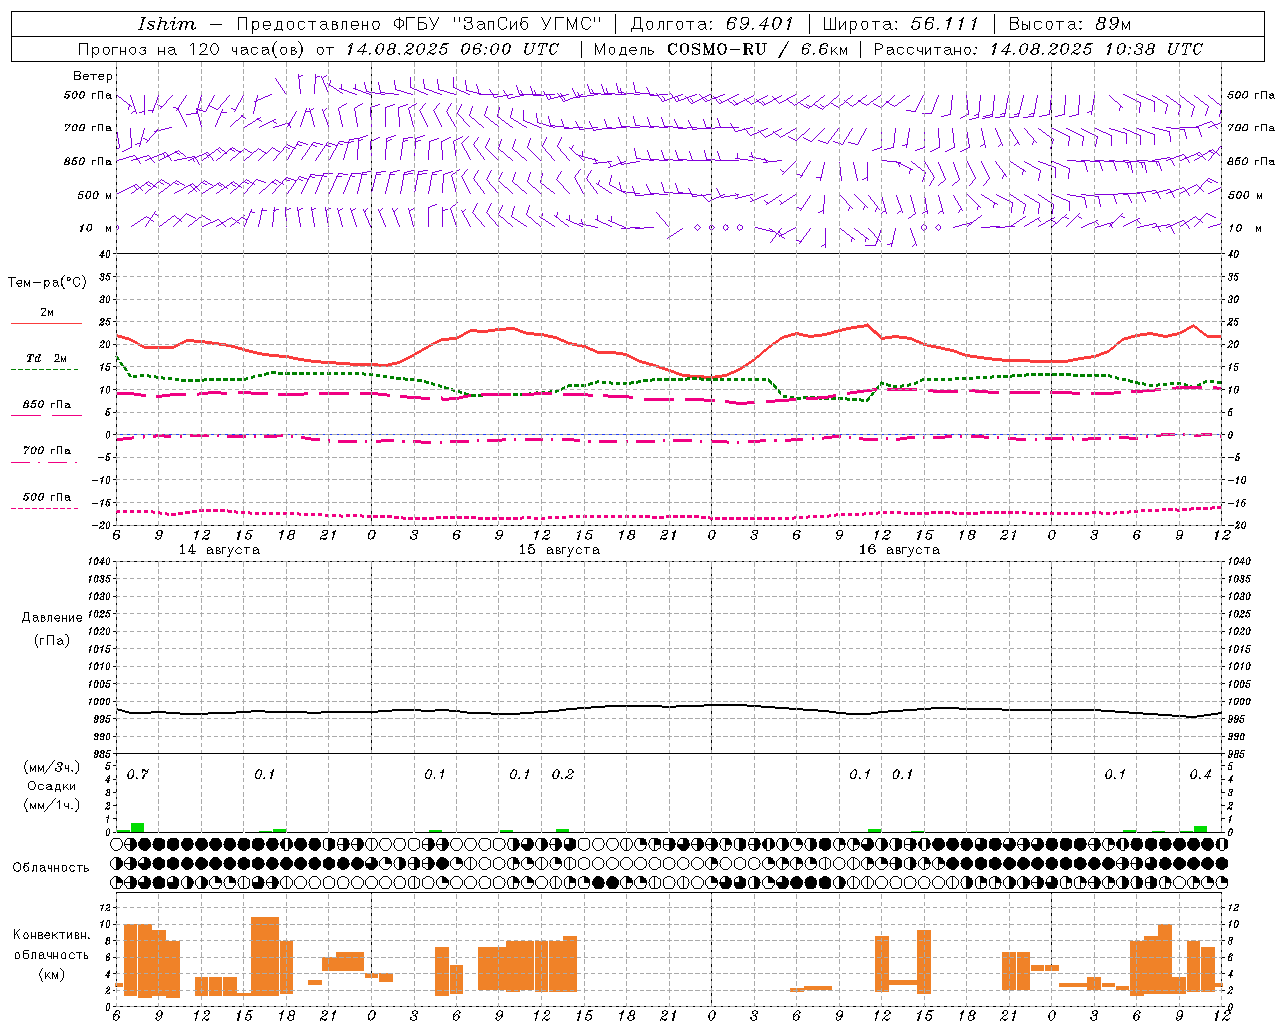Select the precipitation value 0.7

coord(138,775)
